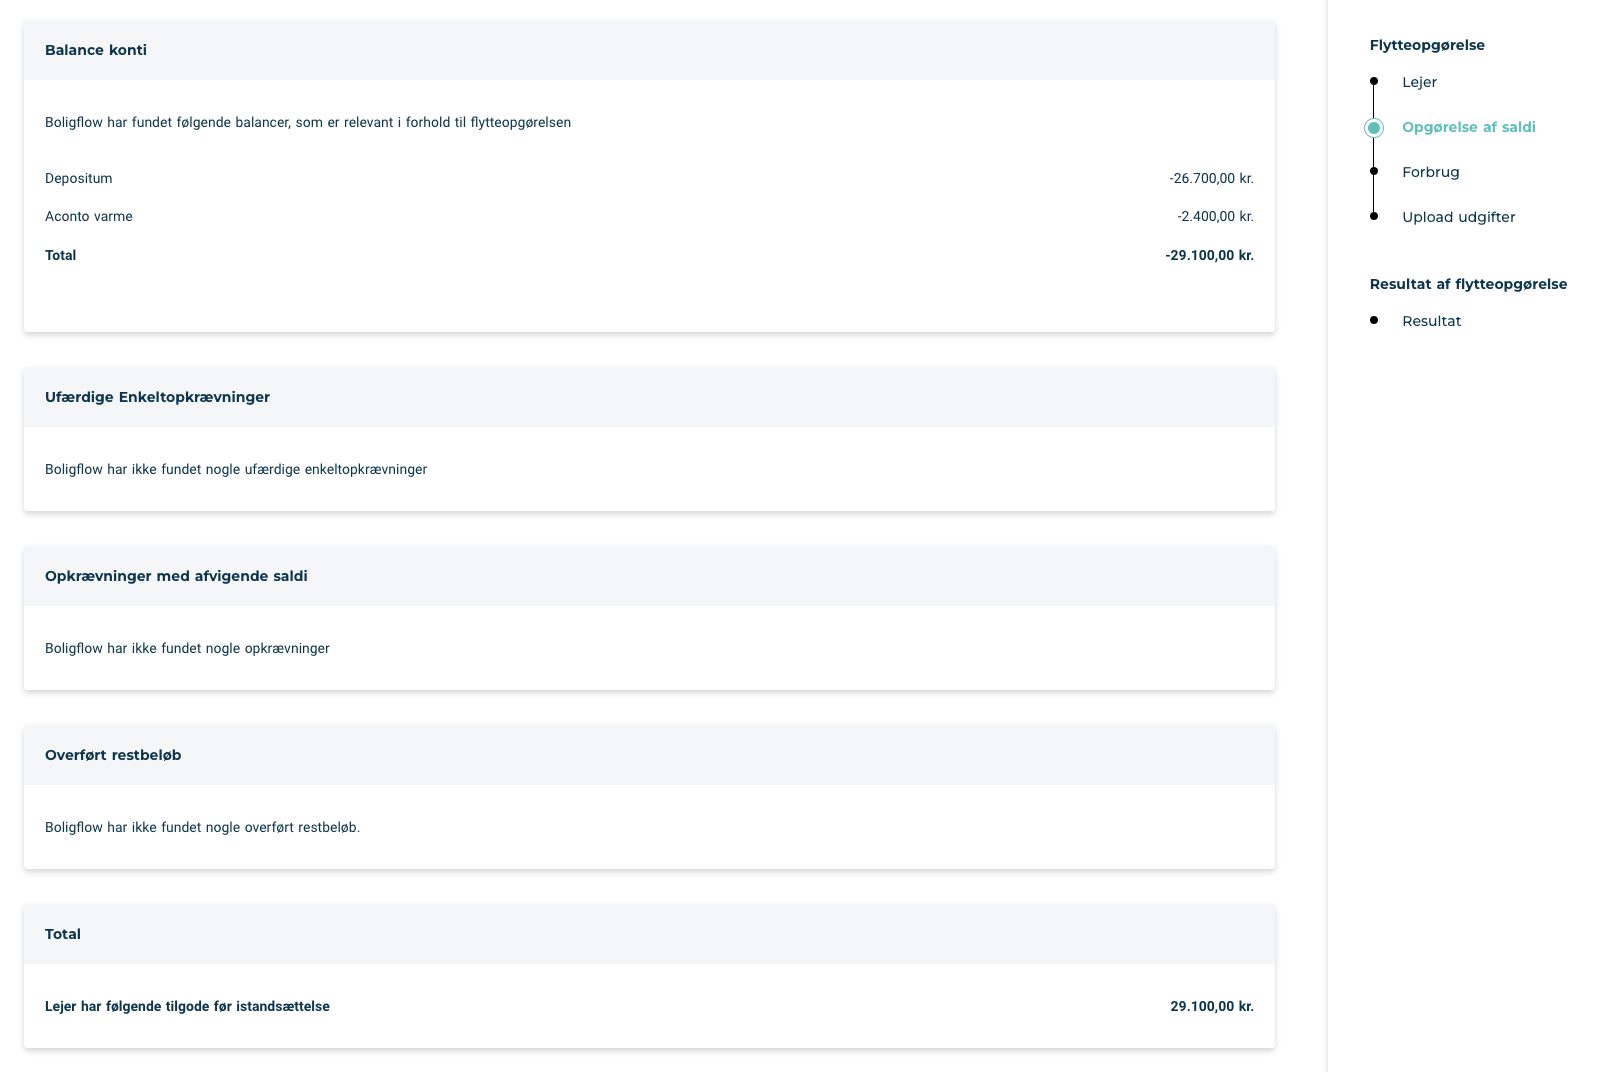The width and height of the screenshot is (1620, 1072).
Task: Open the Resultat step
Action: 1431,321
